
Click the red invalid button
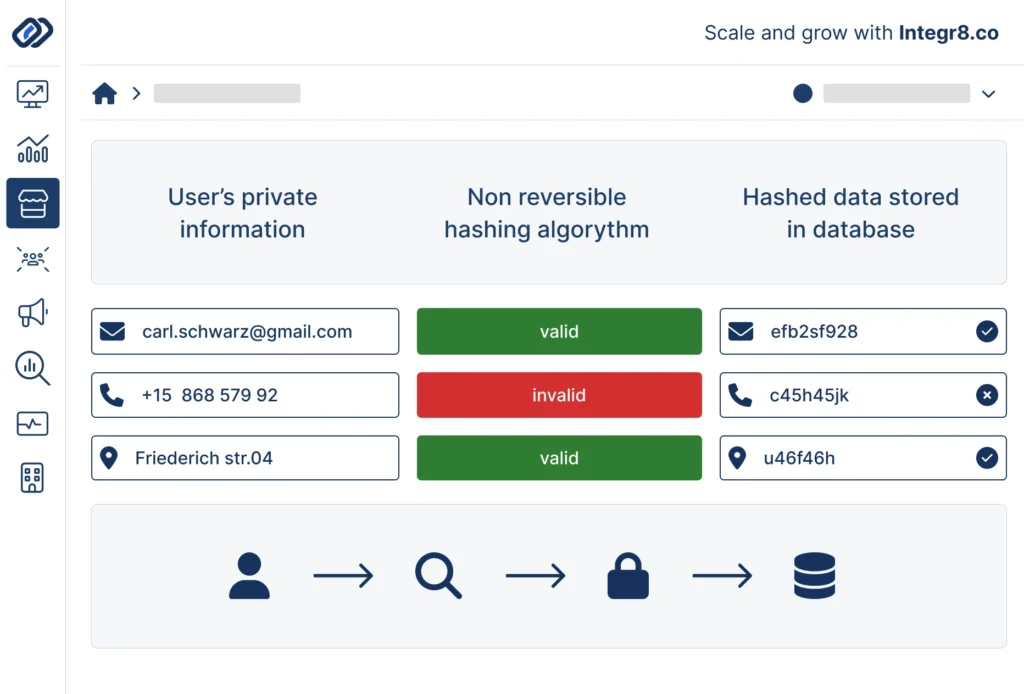(559, 395)
